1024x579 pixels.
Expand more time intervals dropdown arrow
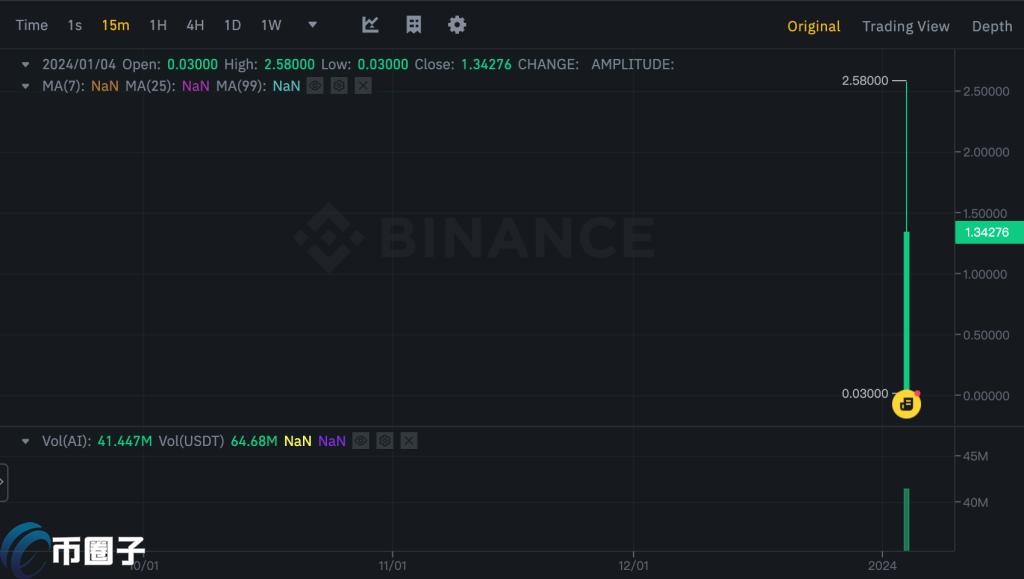coord(312,25)
